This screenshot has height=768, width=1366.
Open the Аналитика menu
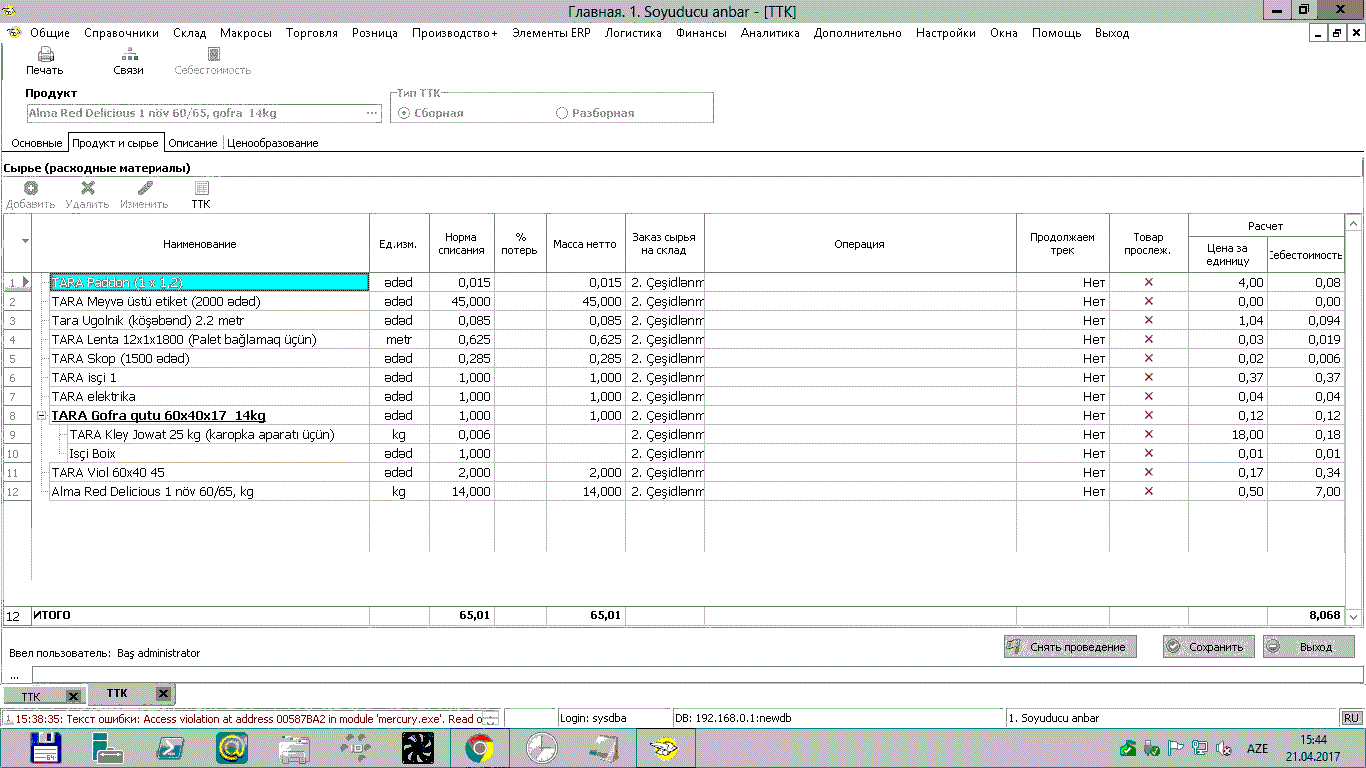pos(770,33)
